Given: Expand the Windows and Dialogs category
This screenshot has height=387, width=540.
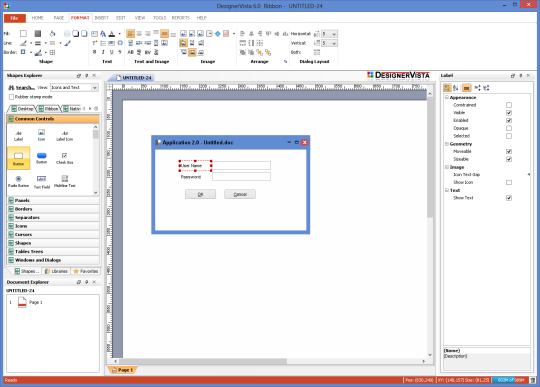Looking at the screenshot, I should [53, 260].
